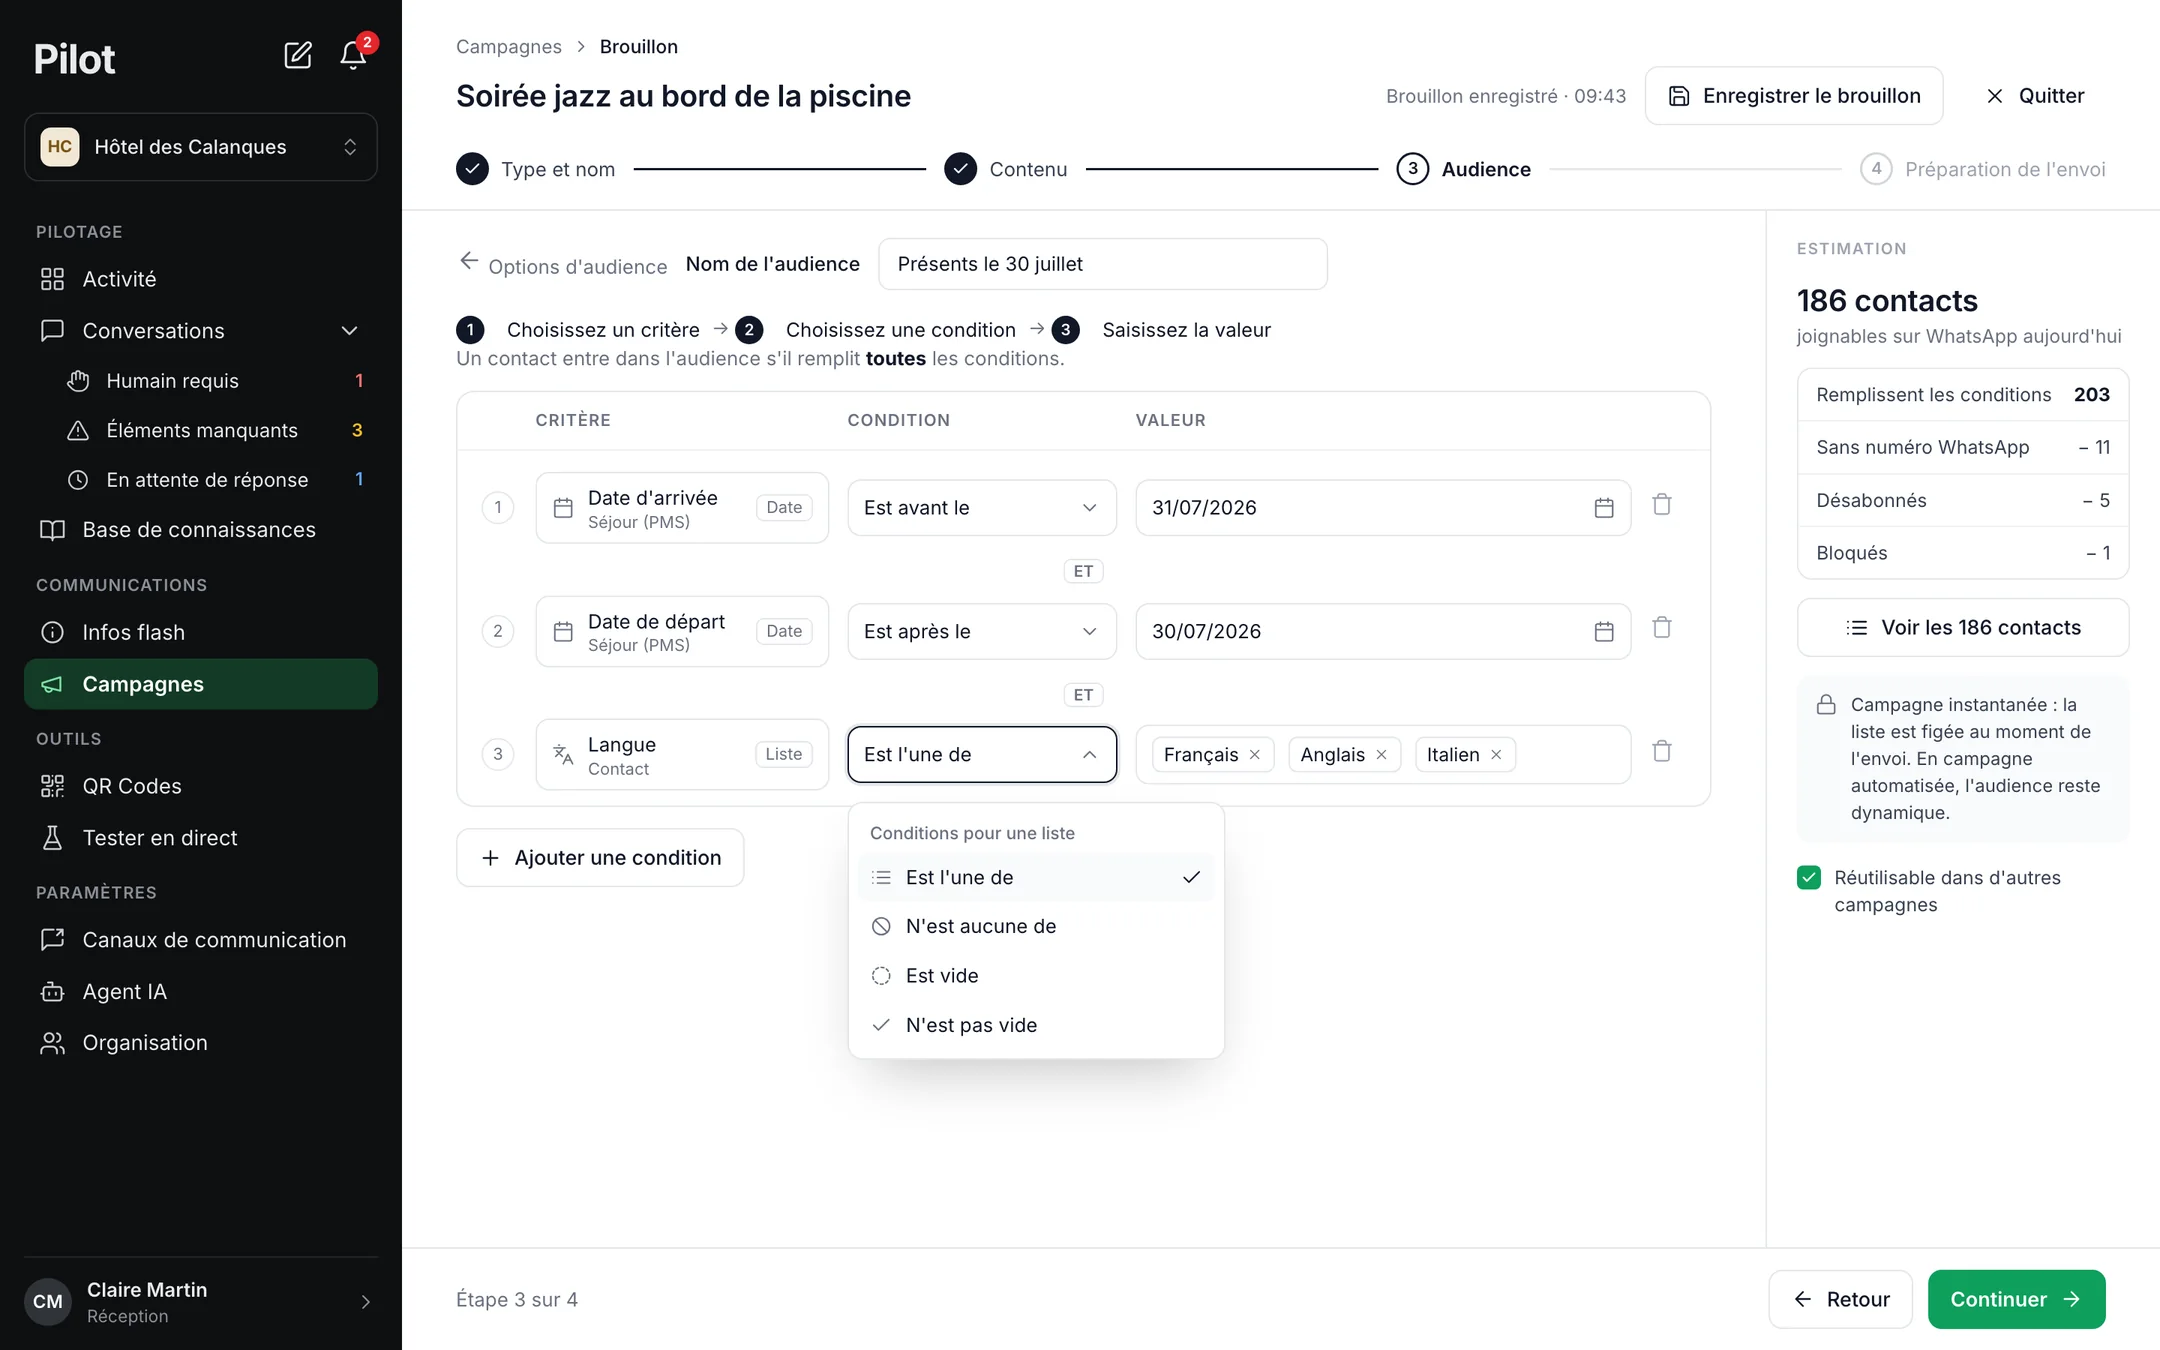
Task: Delete the Date de départ condition row
Action: point(1661,628)
